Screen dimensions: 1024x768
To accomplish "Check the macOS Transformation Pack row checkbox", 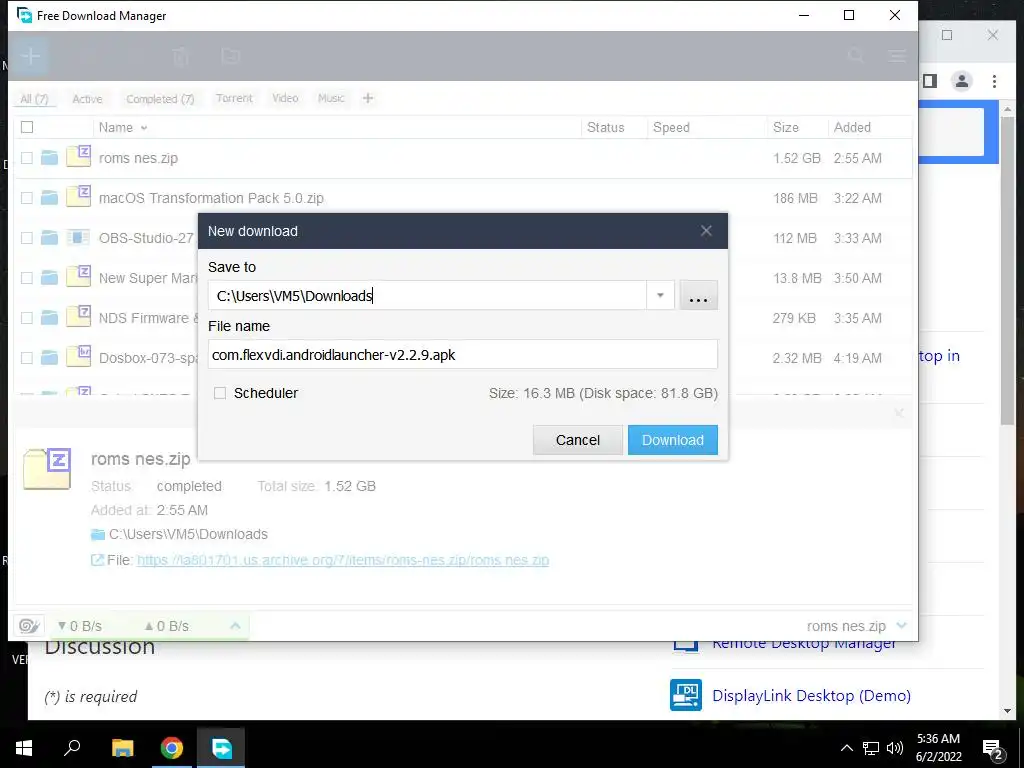I will [27, 198].
